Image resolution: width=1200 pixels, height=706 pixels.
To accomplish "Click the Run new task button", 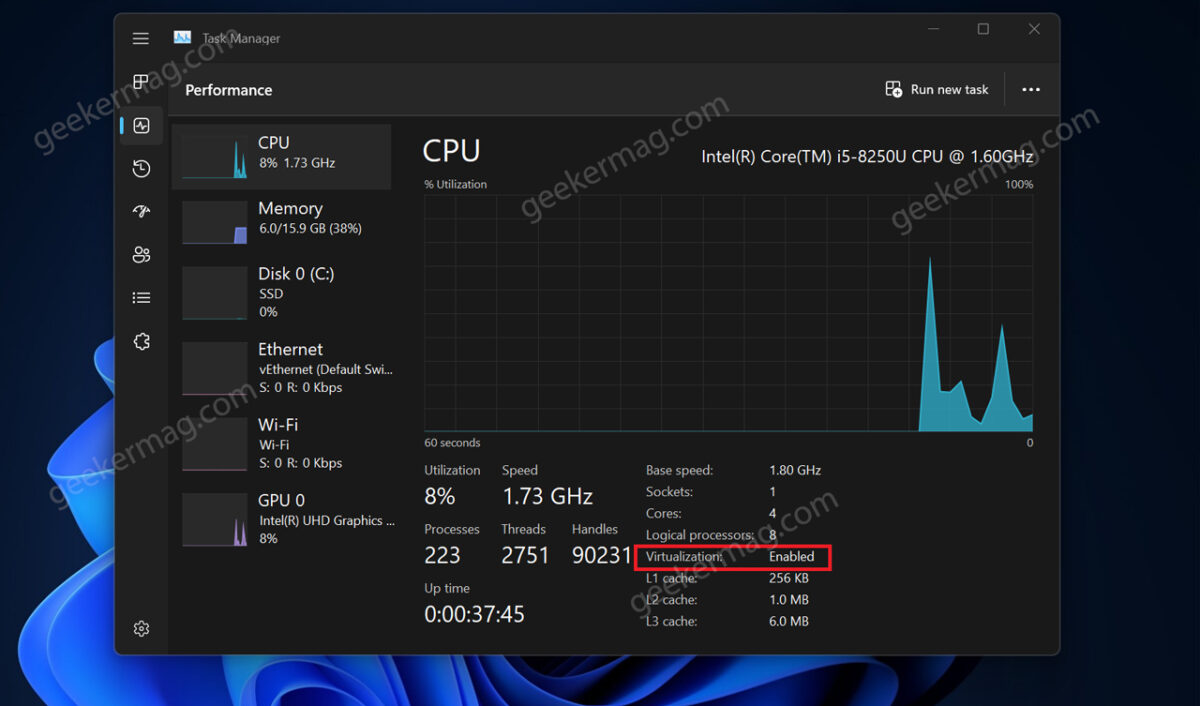I will pyautogui.click(x=936, y=89).
